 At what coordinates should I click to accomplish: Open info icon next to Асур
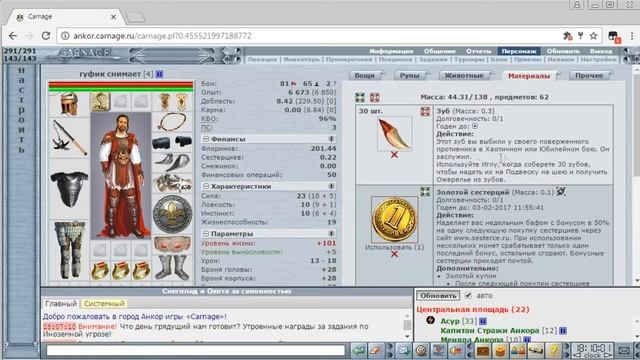(x=483, y=321)
